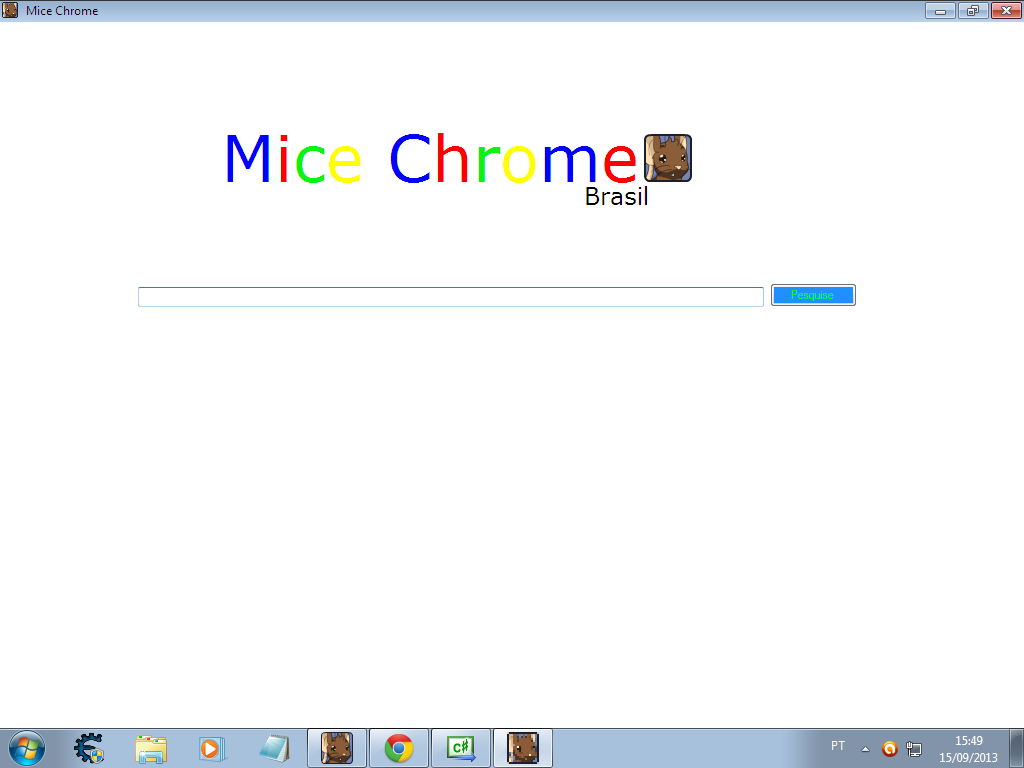This screenshot has height=768, width=1024.
Task: Open the network status tray icon
Action: coord(914,749)
